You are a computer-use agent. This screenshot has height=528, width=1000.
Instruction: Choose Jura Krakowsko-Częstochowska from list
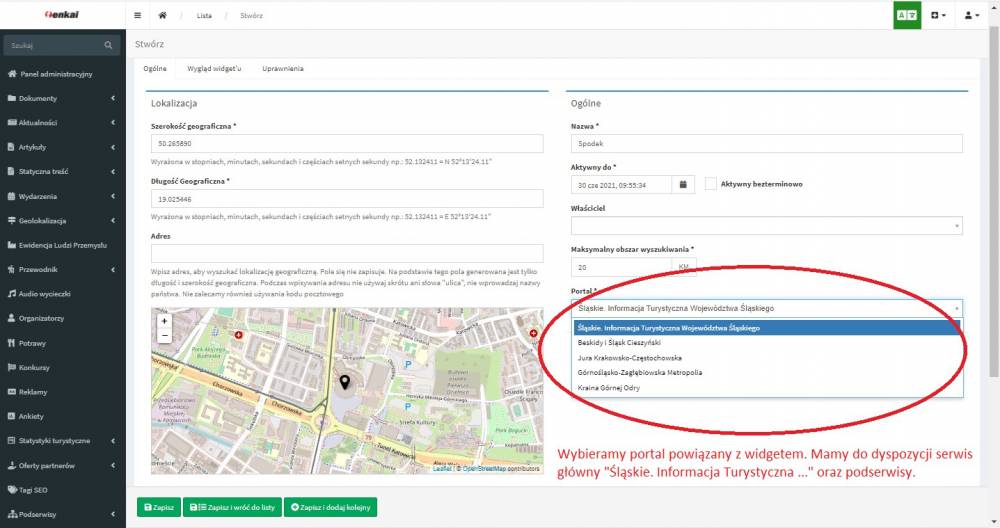[630, 357]
